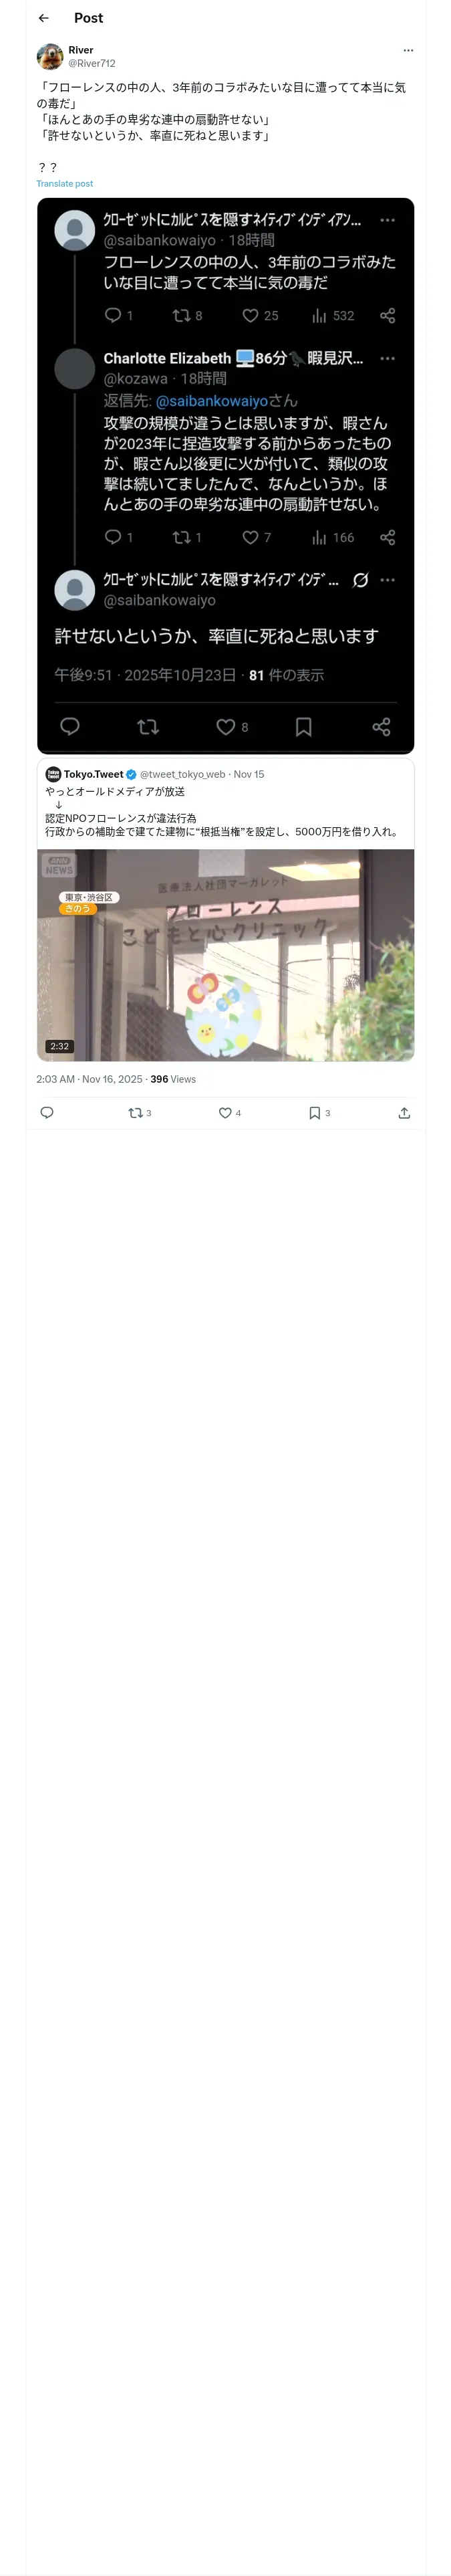Screen dimensions: 451x2576
Task: Click the 396 Views count
Action: [x=173, y=1079]
